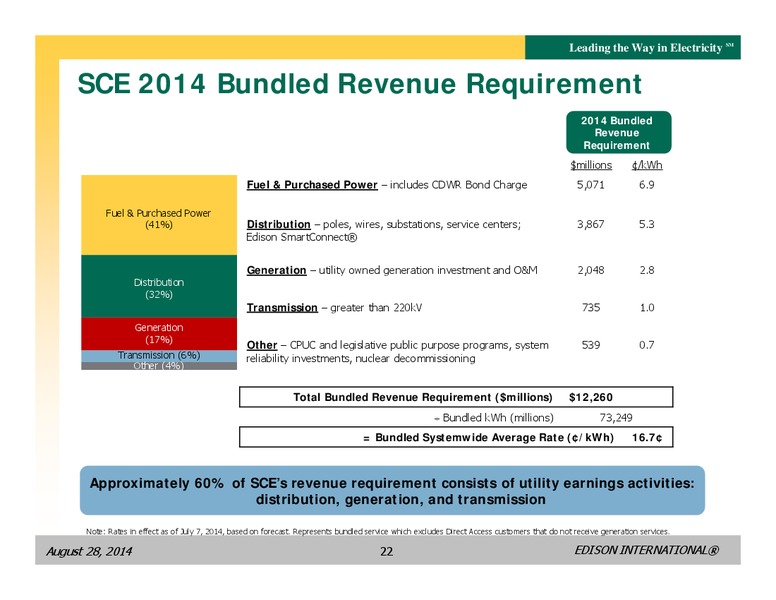Image resolution: width=776 pixels, height=600 pixels.
Task: Click the '73,249' value
Action: [x=616, y=418]
